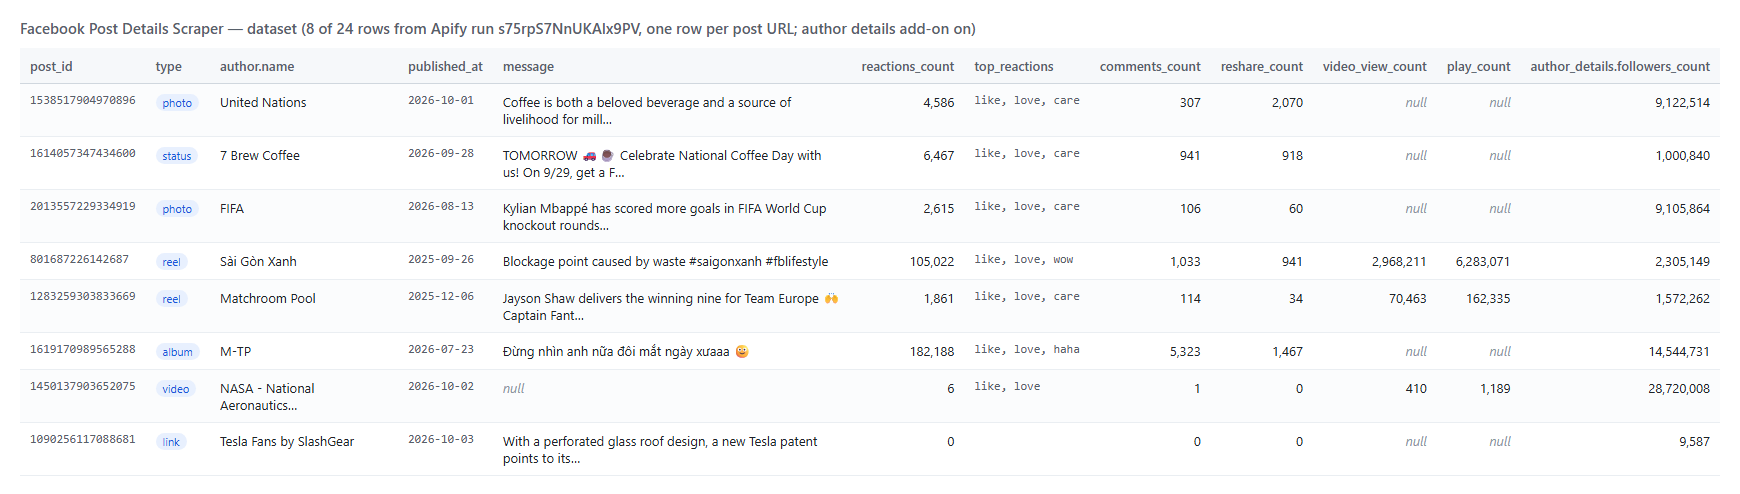Click the link badge for Tesla Fans
Image resolution: width=1740 pixels, height=494 pixels.
[x=171, y=442]
